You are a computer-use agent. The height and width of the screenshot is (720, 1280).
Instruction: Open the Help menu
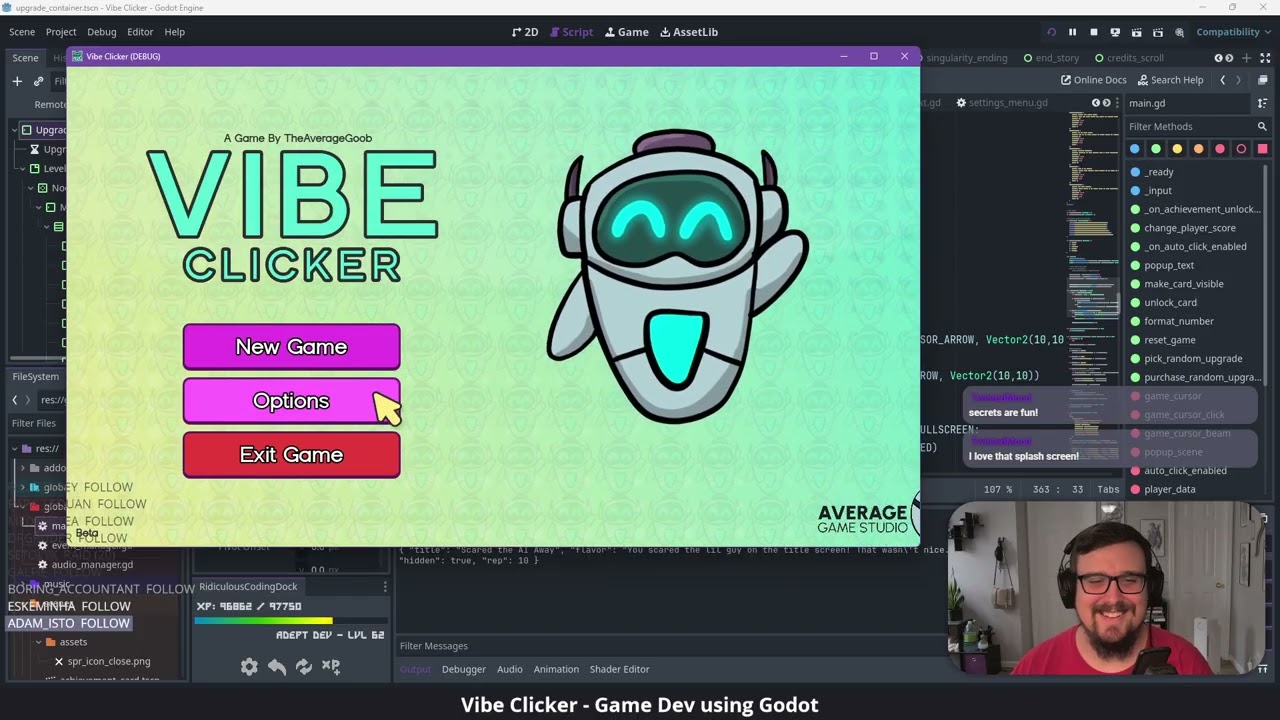click(x=174, y=32)
